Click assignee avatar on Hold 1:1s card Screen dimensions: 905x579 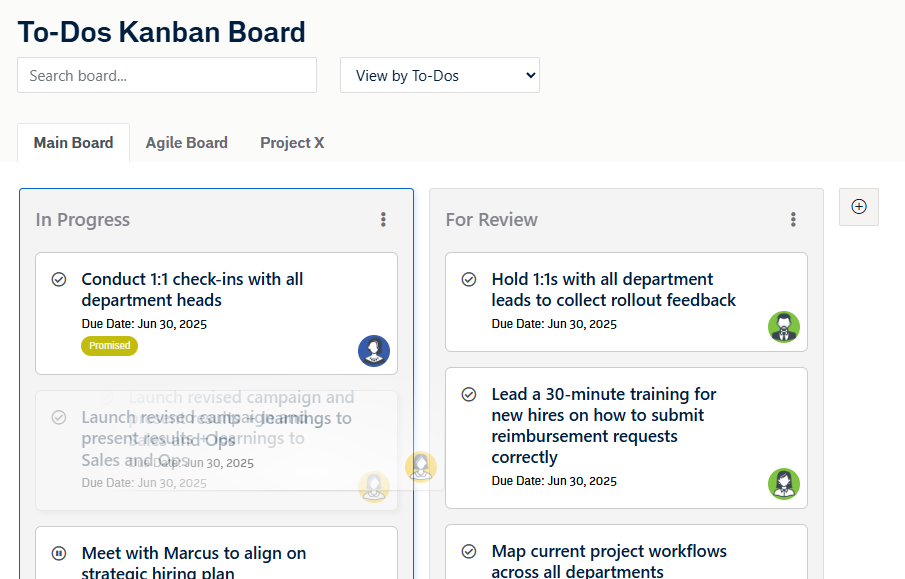click(784, 327)
